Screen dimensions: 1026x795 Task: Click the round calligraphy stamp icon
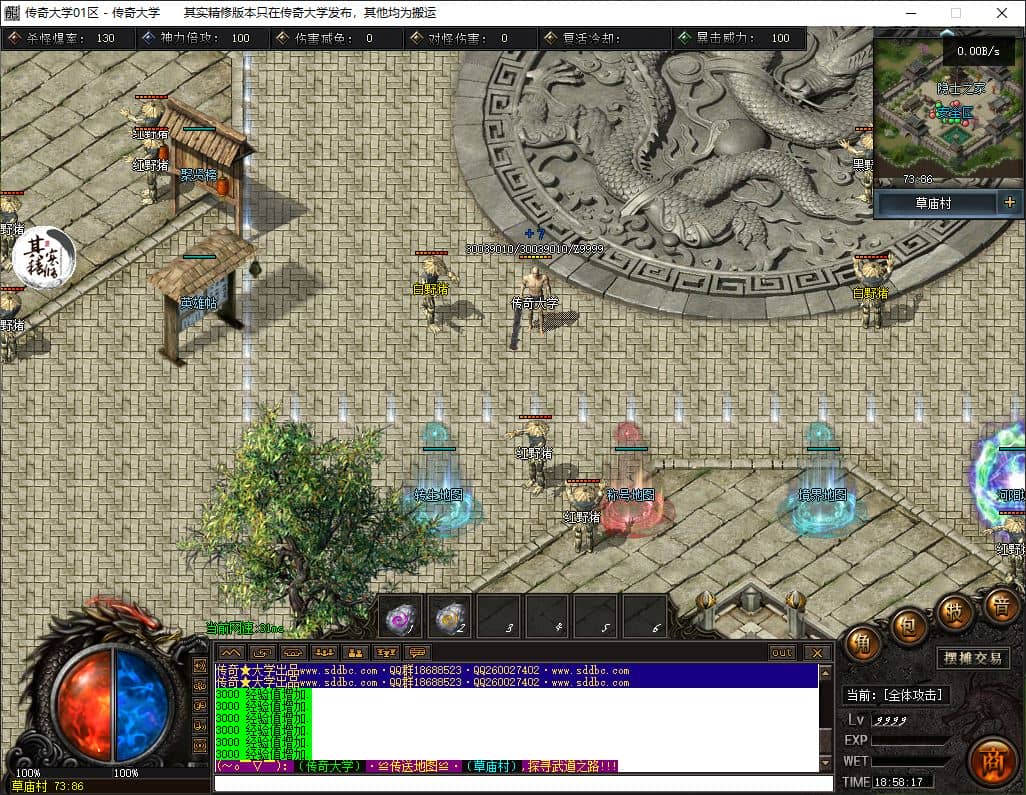[x=44, y=257]
